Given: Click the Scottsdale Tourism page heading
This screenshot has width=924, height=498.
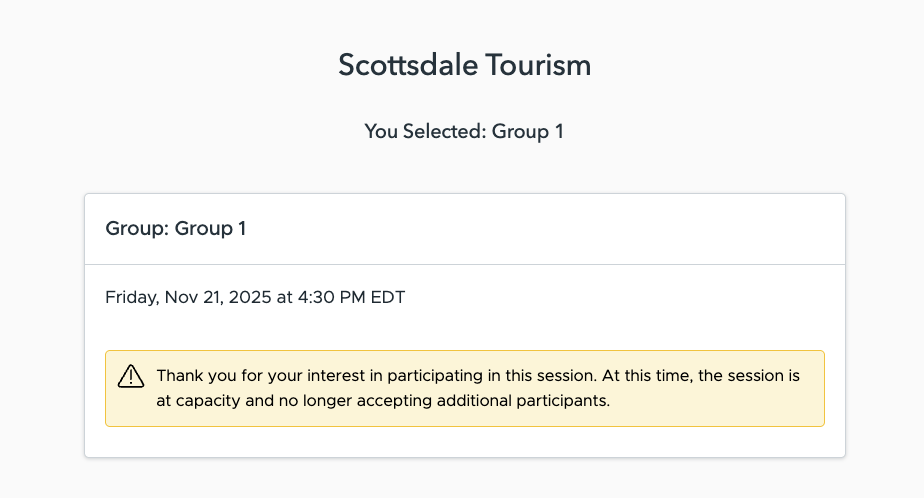Looking at the screenshot, I should pos(464,65).
